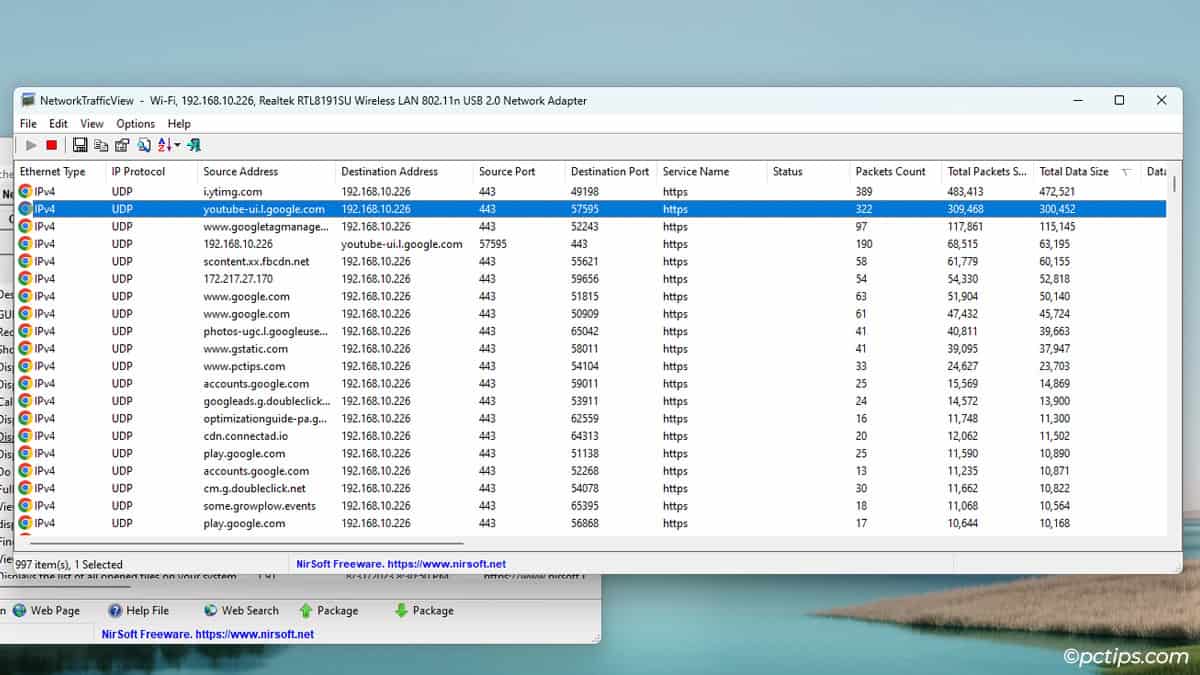Click the packets count value 190
This screenshot has width=1200, height=675.
coord(864,244)
